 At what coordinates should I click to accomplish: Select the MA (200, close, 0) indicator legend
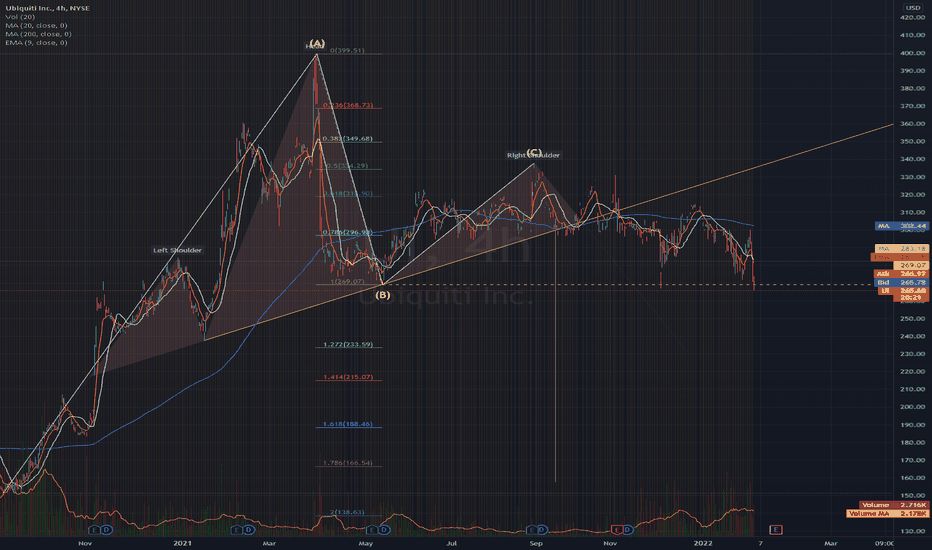(x=38, y=34)
